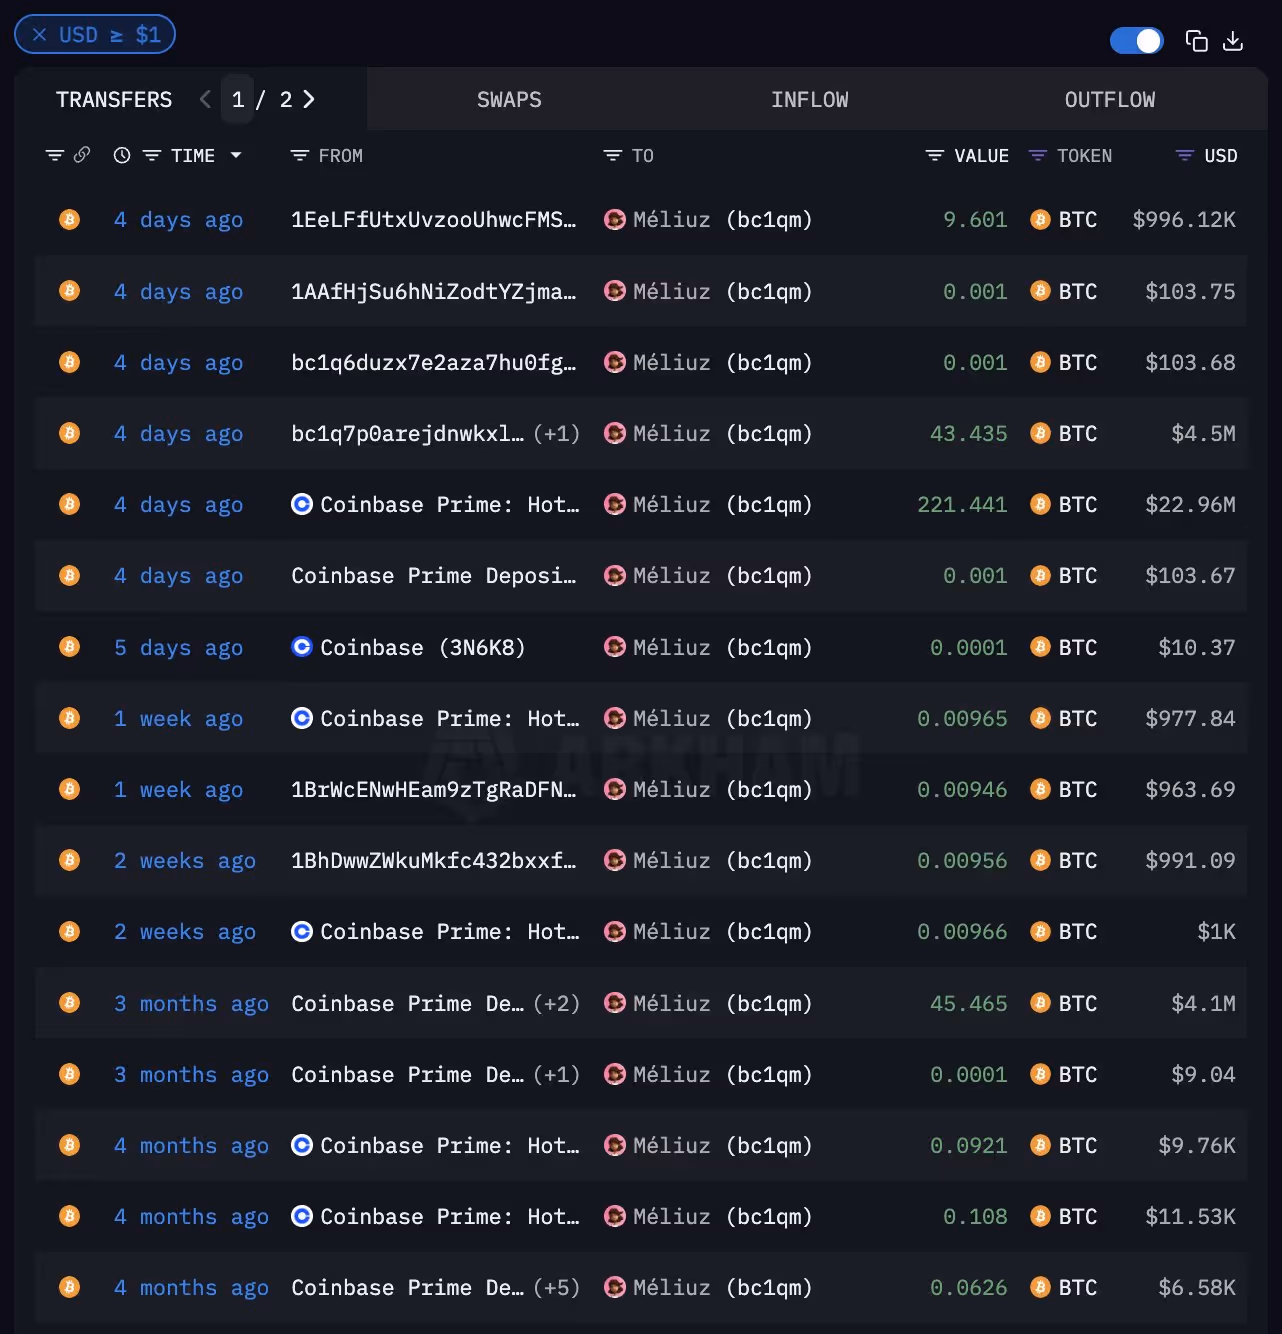Click the filter icon beside the TOKEN column

coord(1037,155)
